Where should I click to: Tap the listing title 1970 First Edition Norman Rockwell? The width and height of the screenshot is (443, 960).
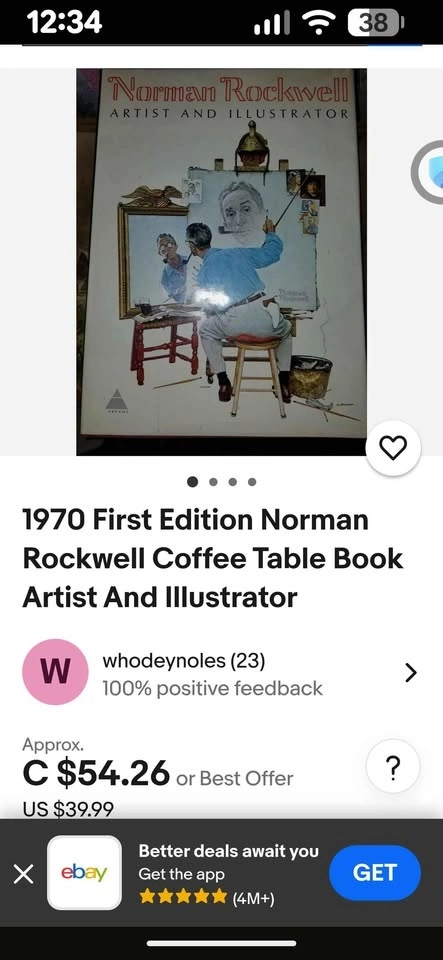pyautogui.click(x=212, y=558)
